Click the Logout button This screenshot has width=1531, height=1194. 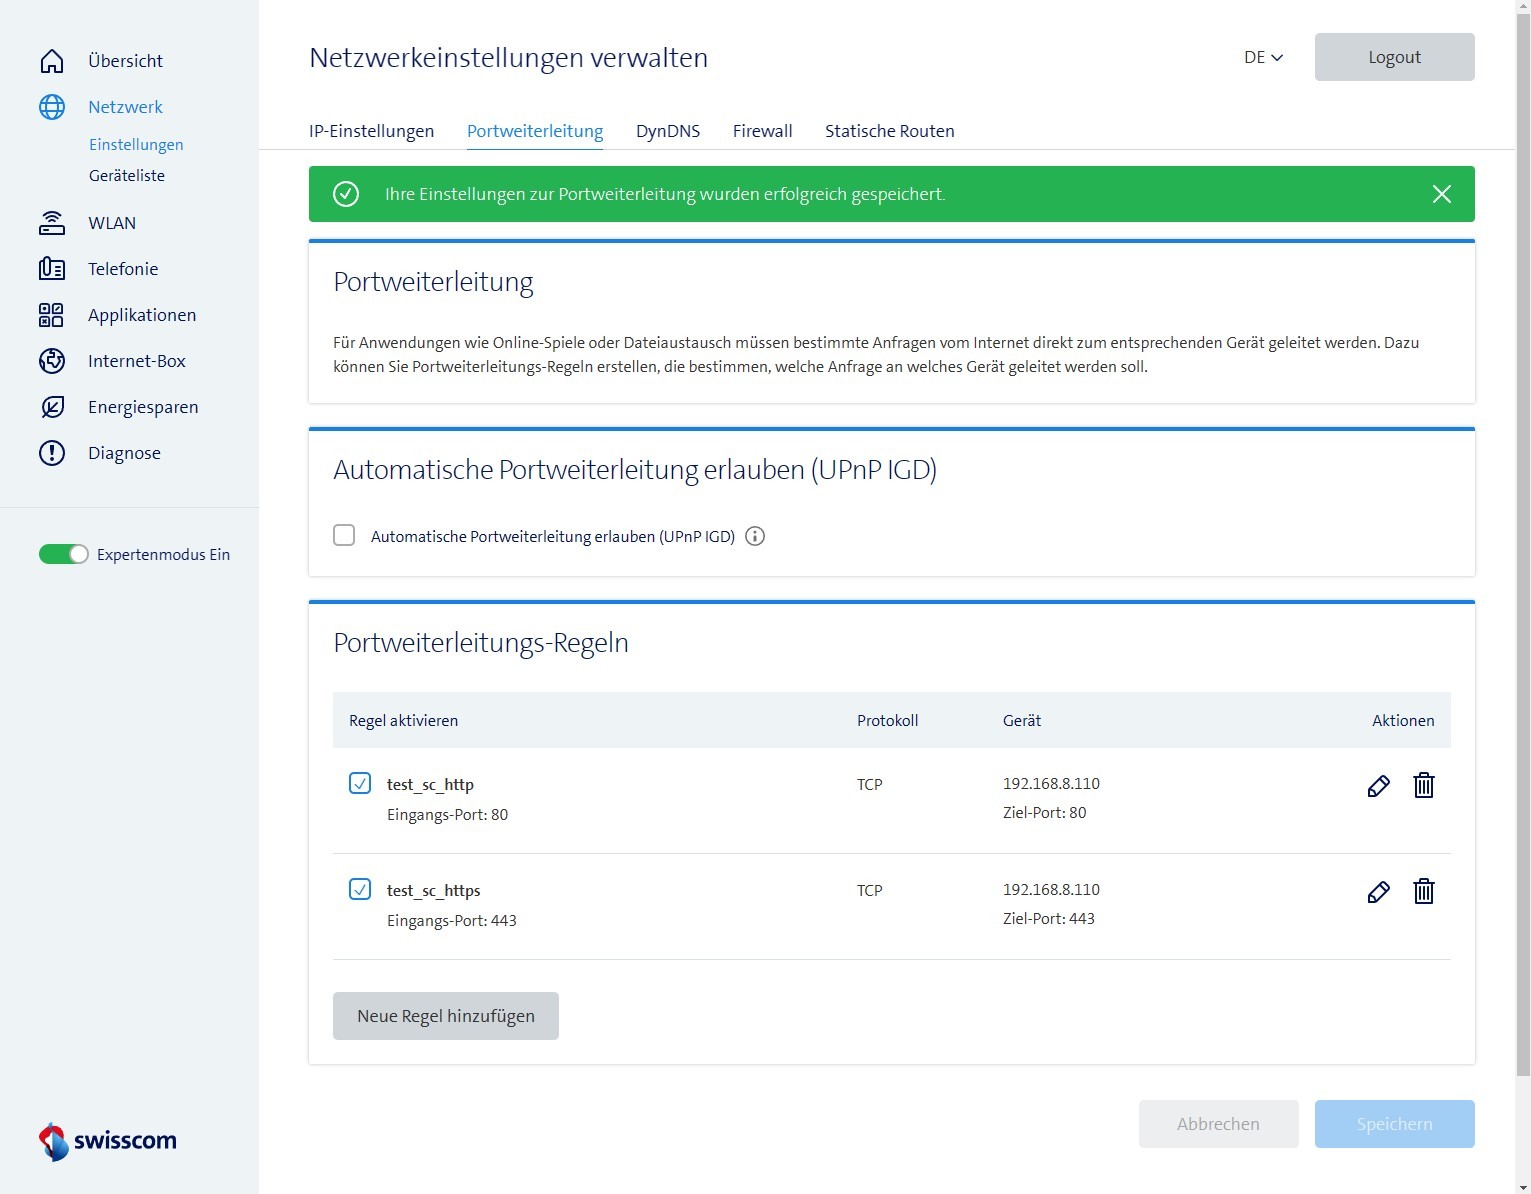[x=1394, y=57]
